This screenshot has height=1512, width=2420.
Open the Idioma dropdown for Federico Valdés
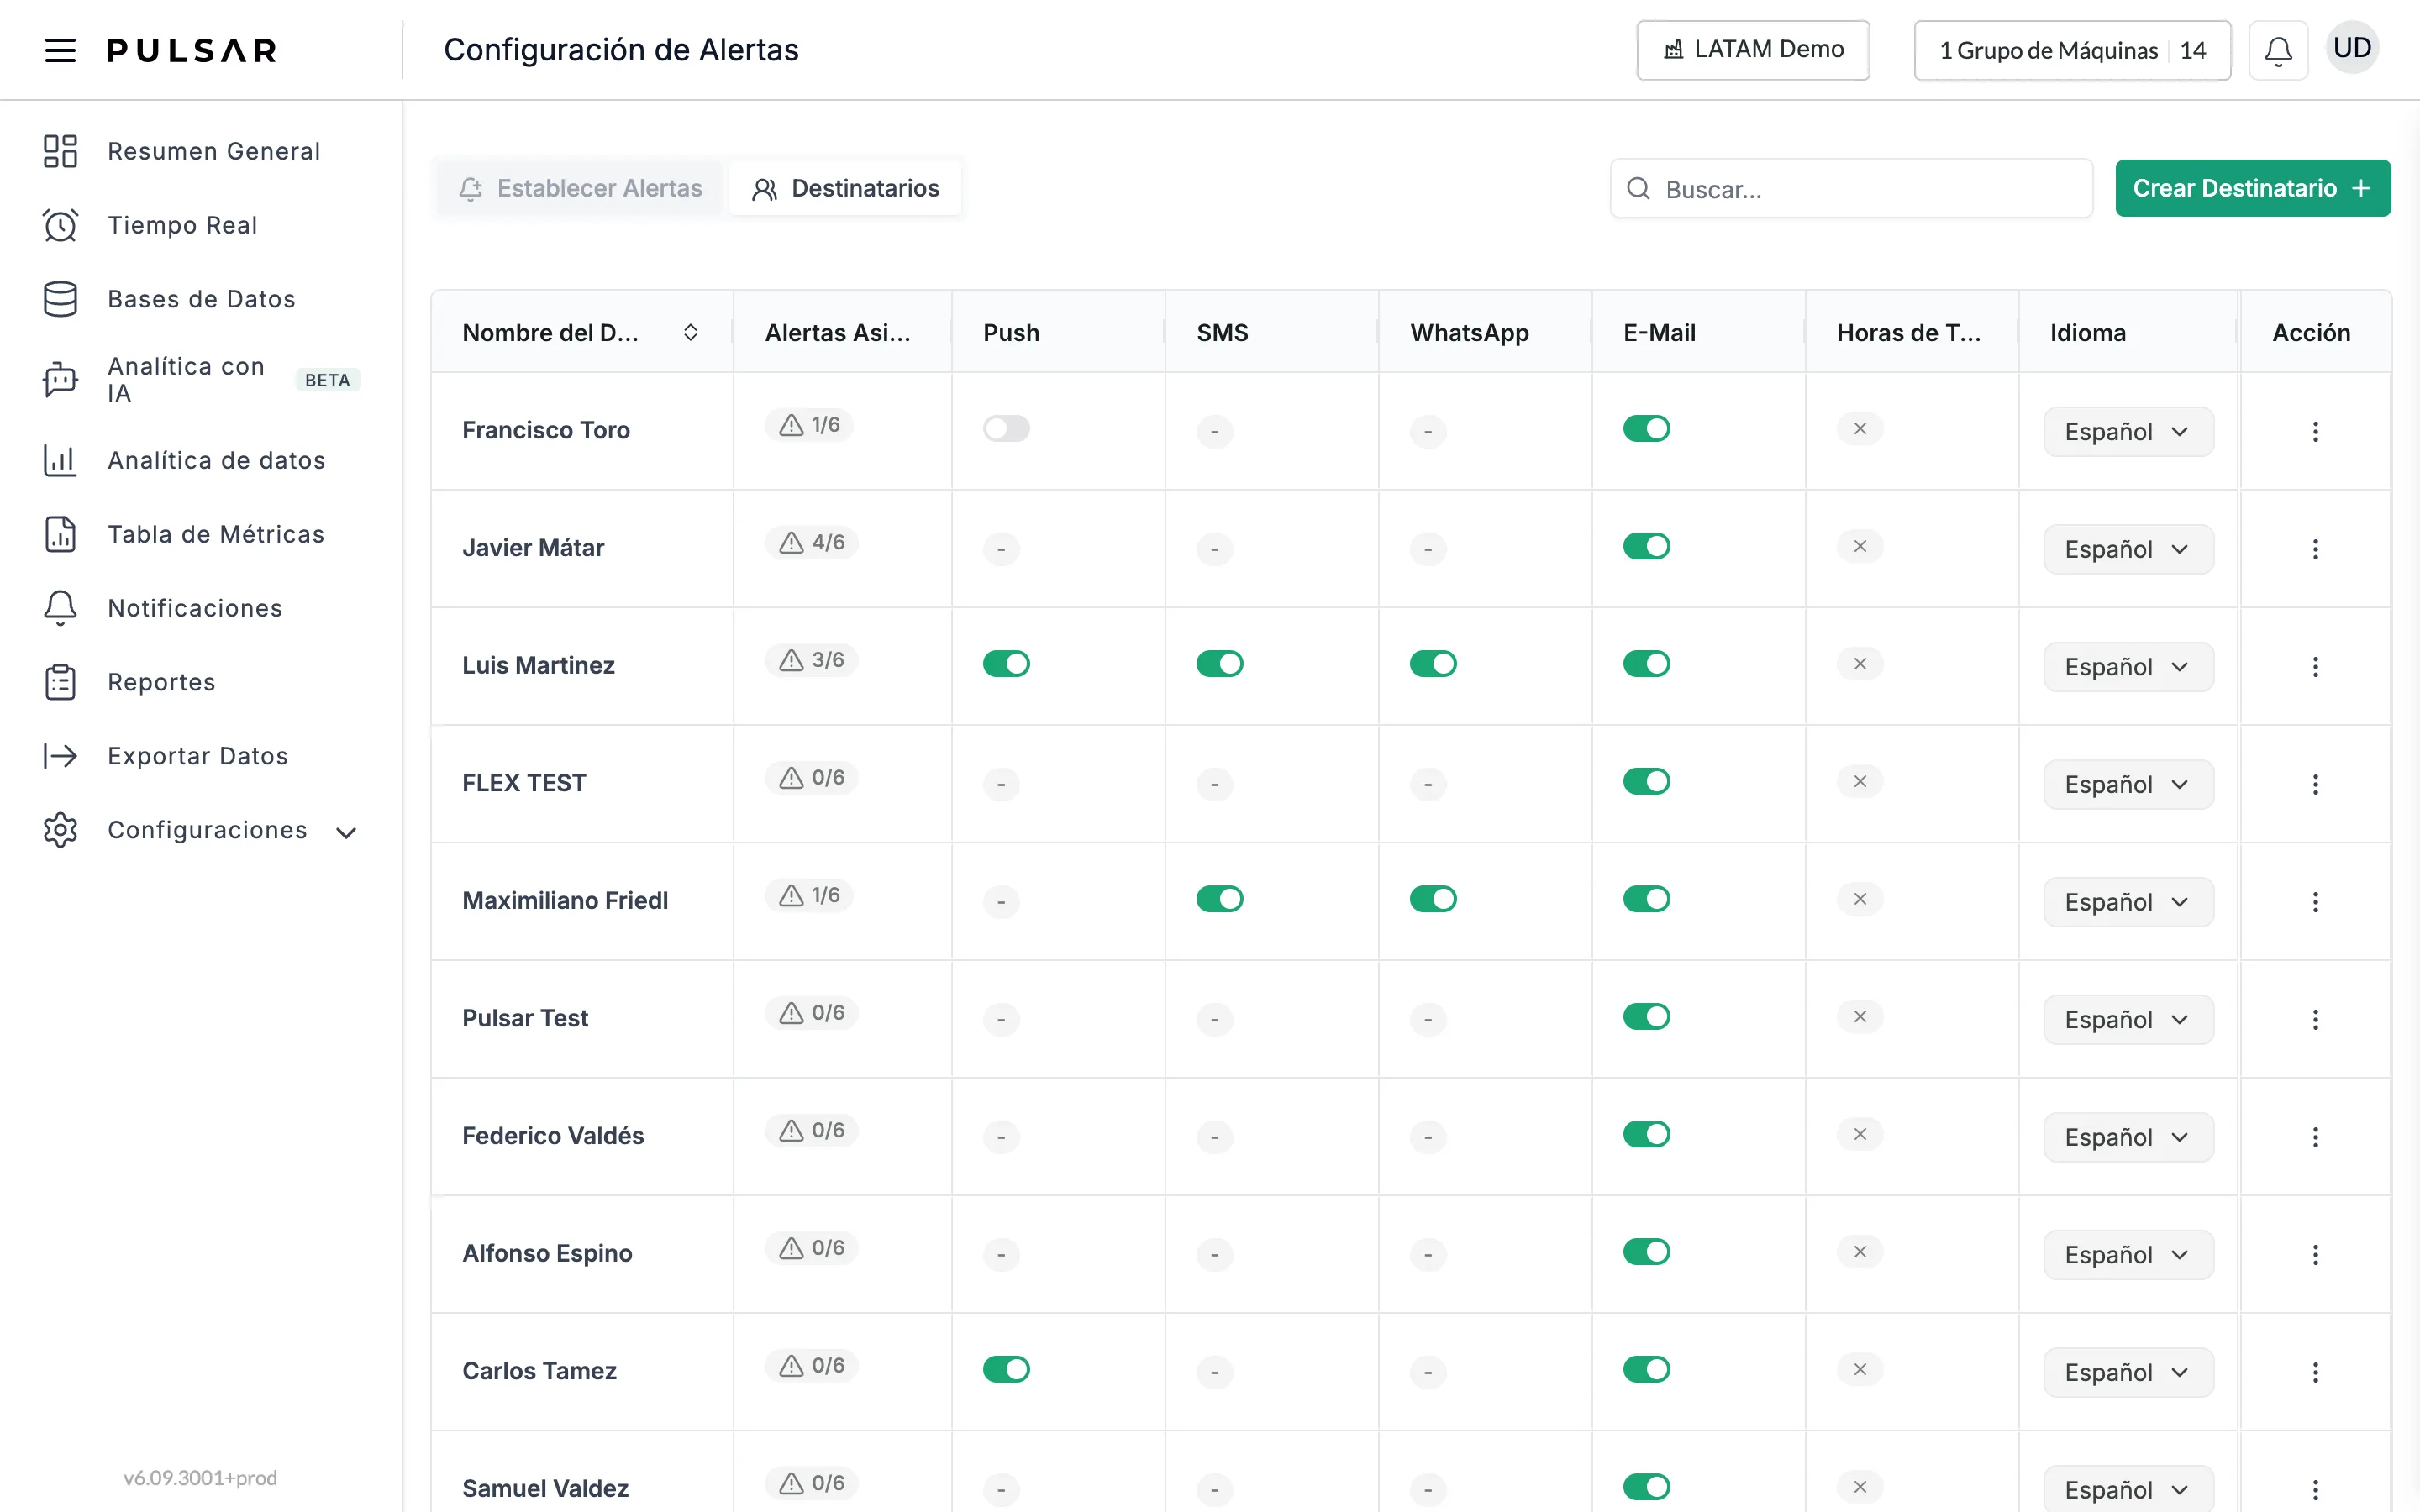2128,1137
